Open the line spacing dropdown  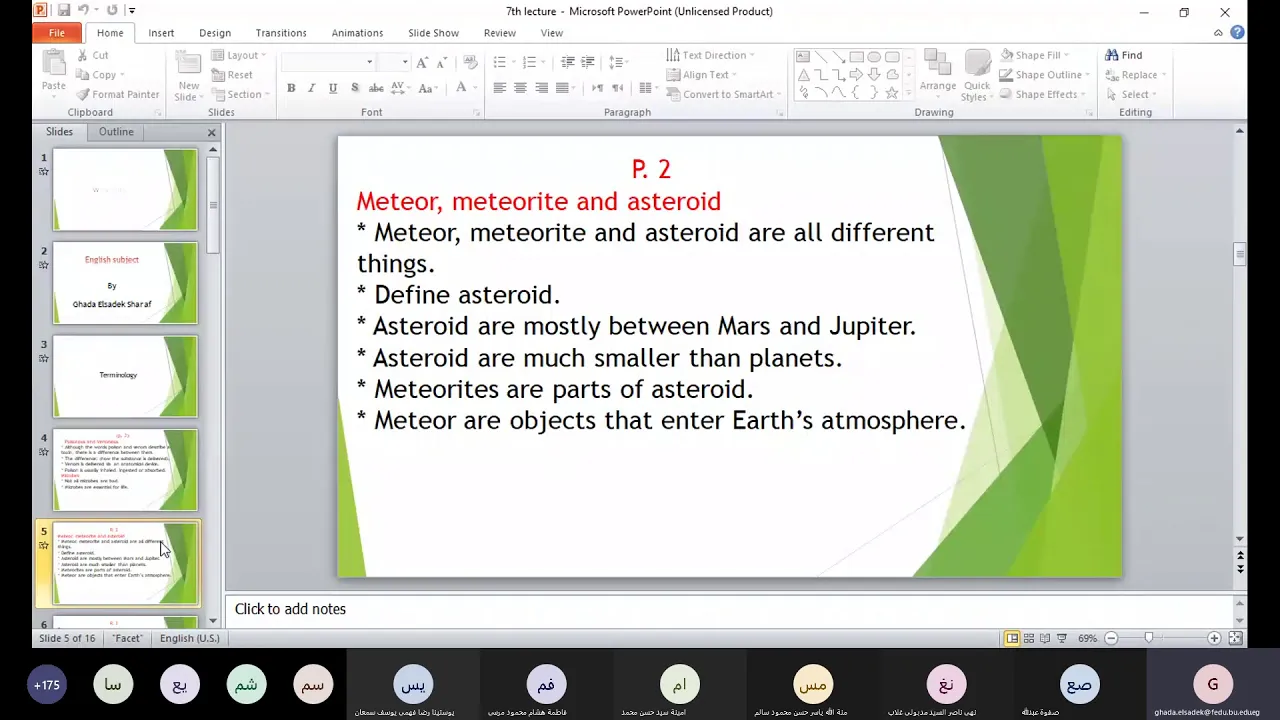pyautogui.click(x=617, y=62)
